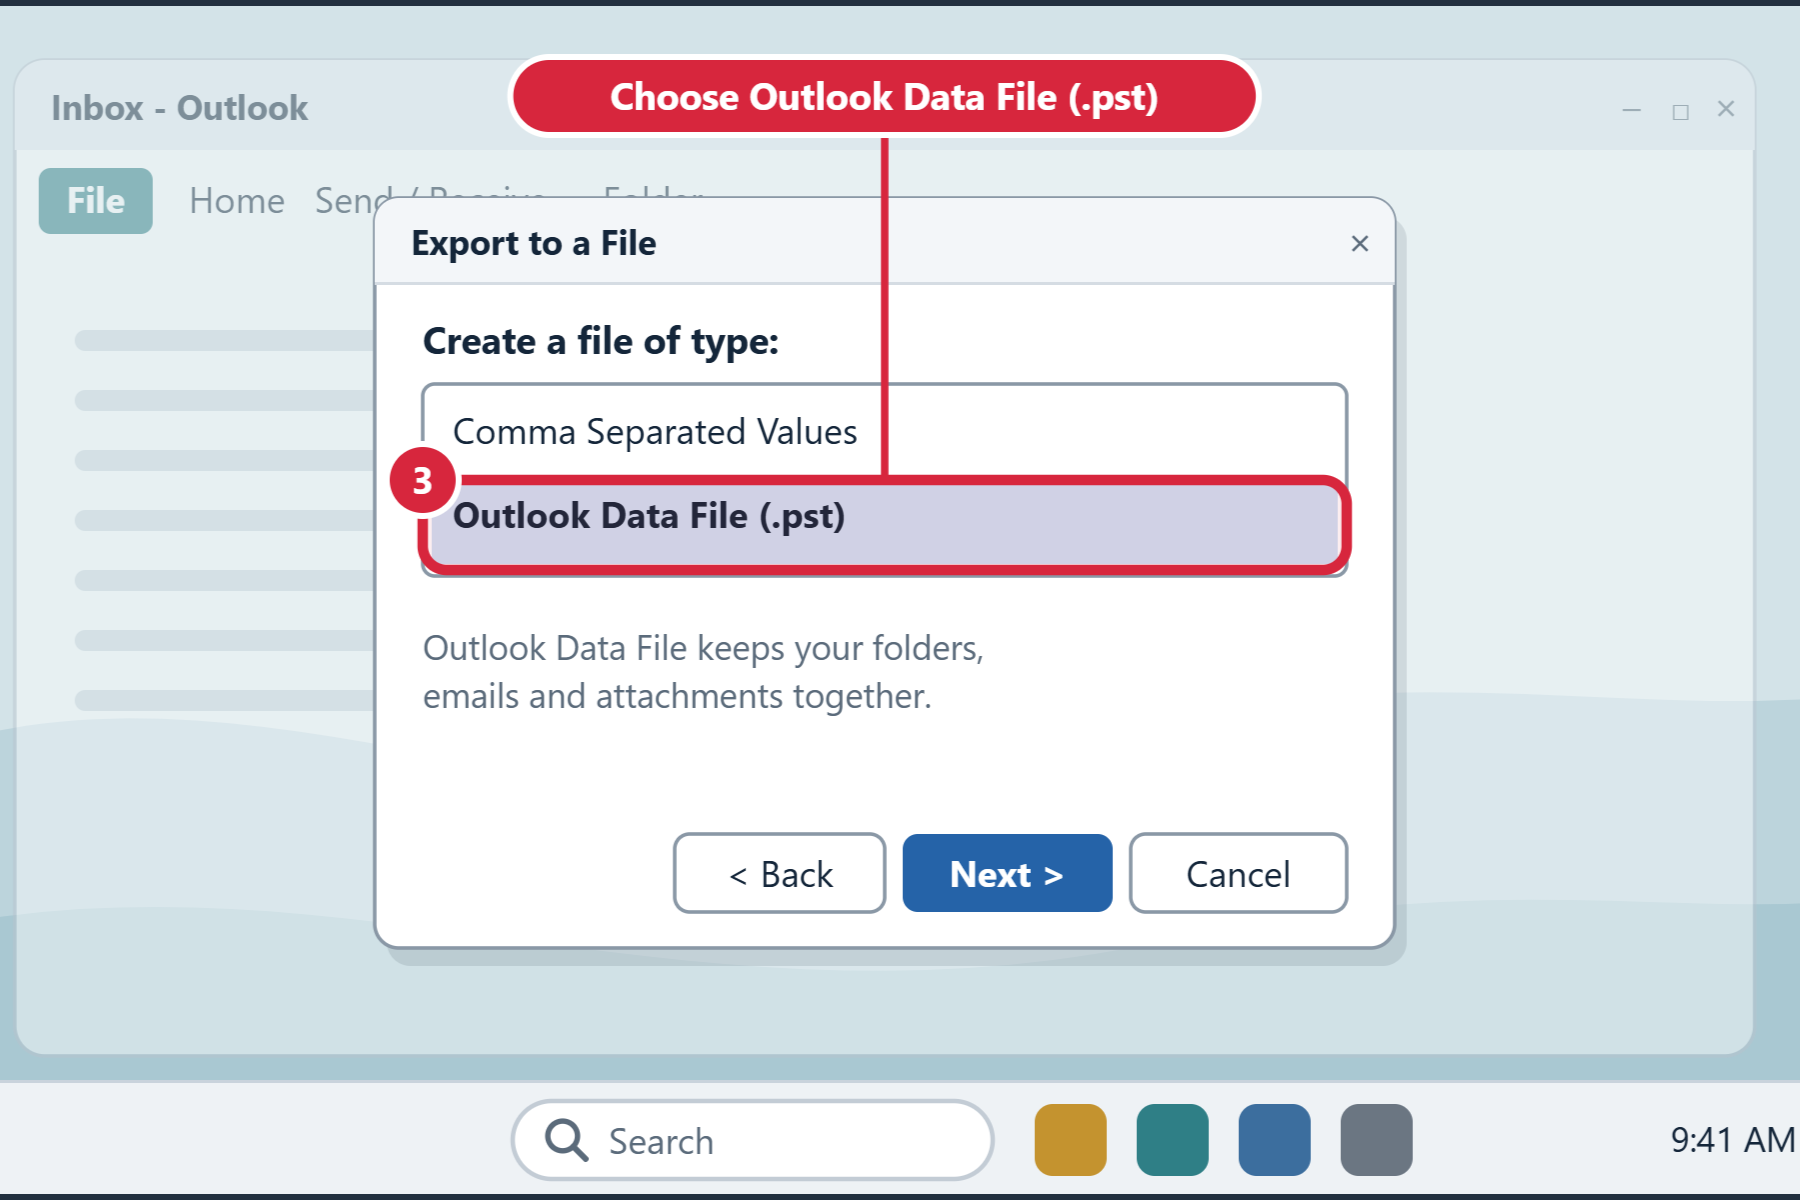The image size is (1800, 1200).
Task: Open the teal taskbar app icon
Action: point(1172,1140)
